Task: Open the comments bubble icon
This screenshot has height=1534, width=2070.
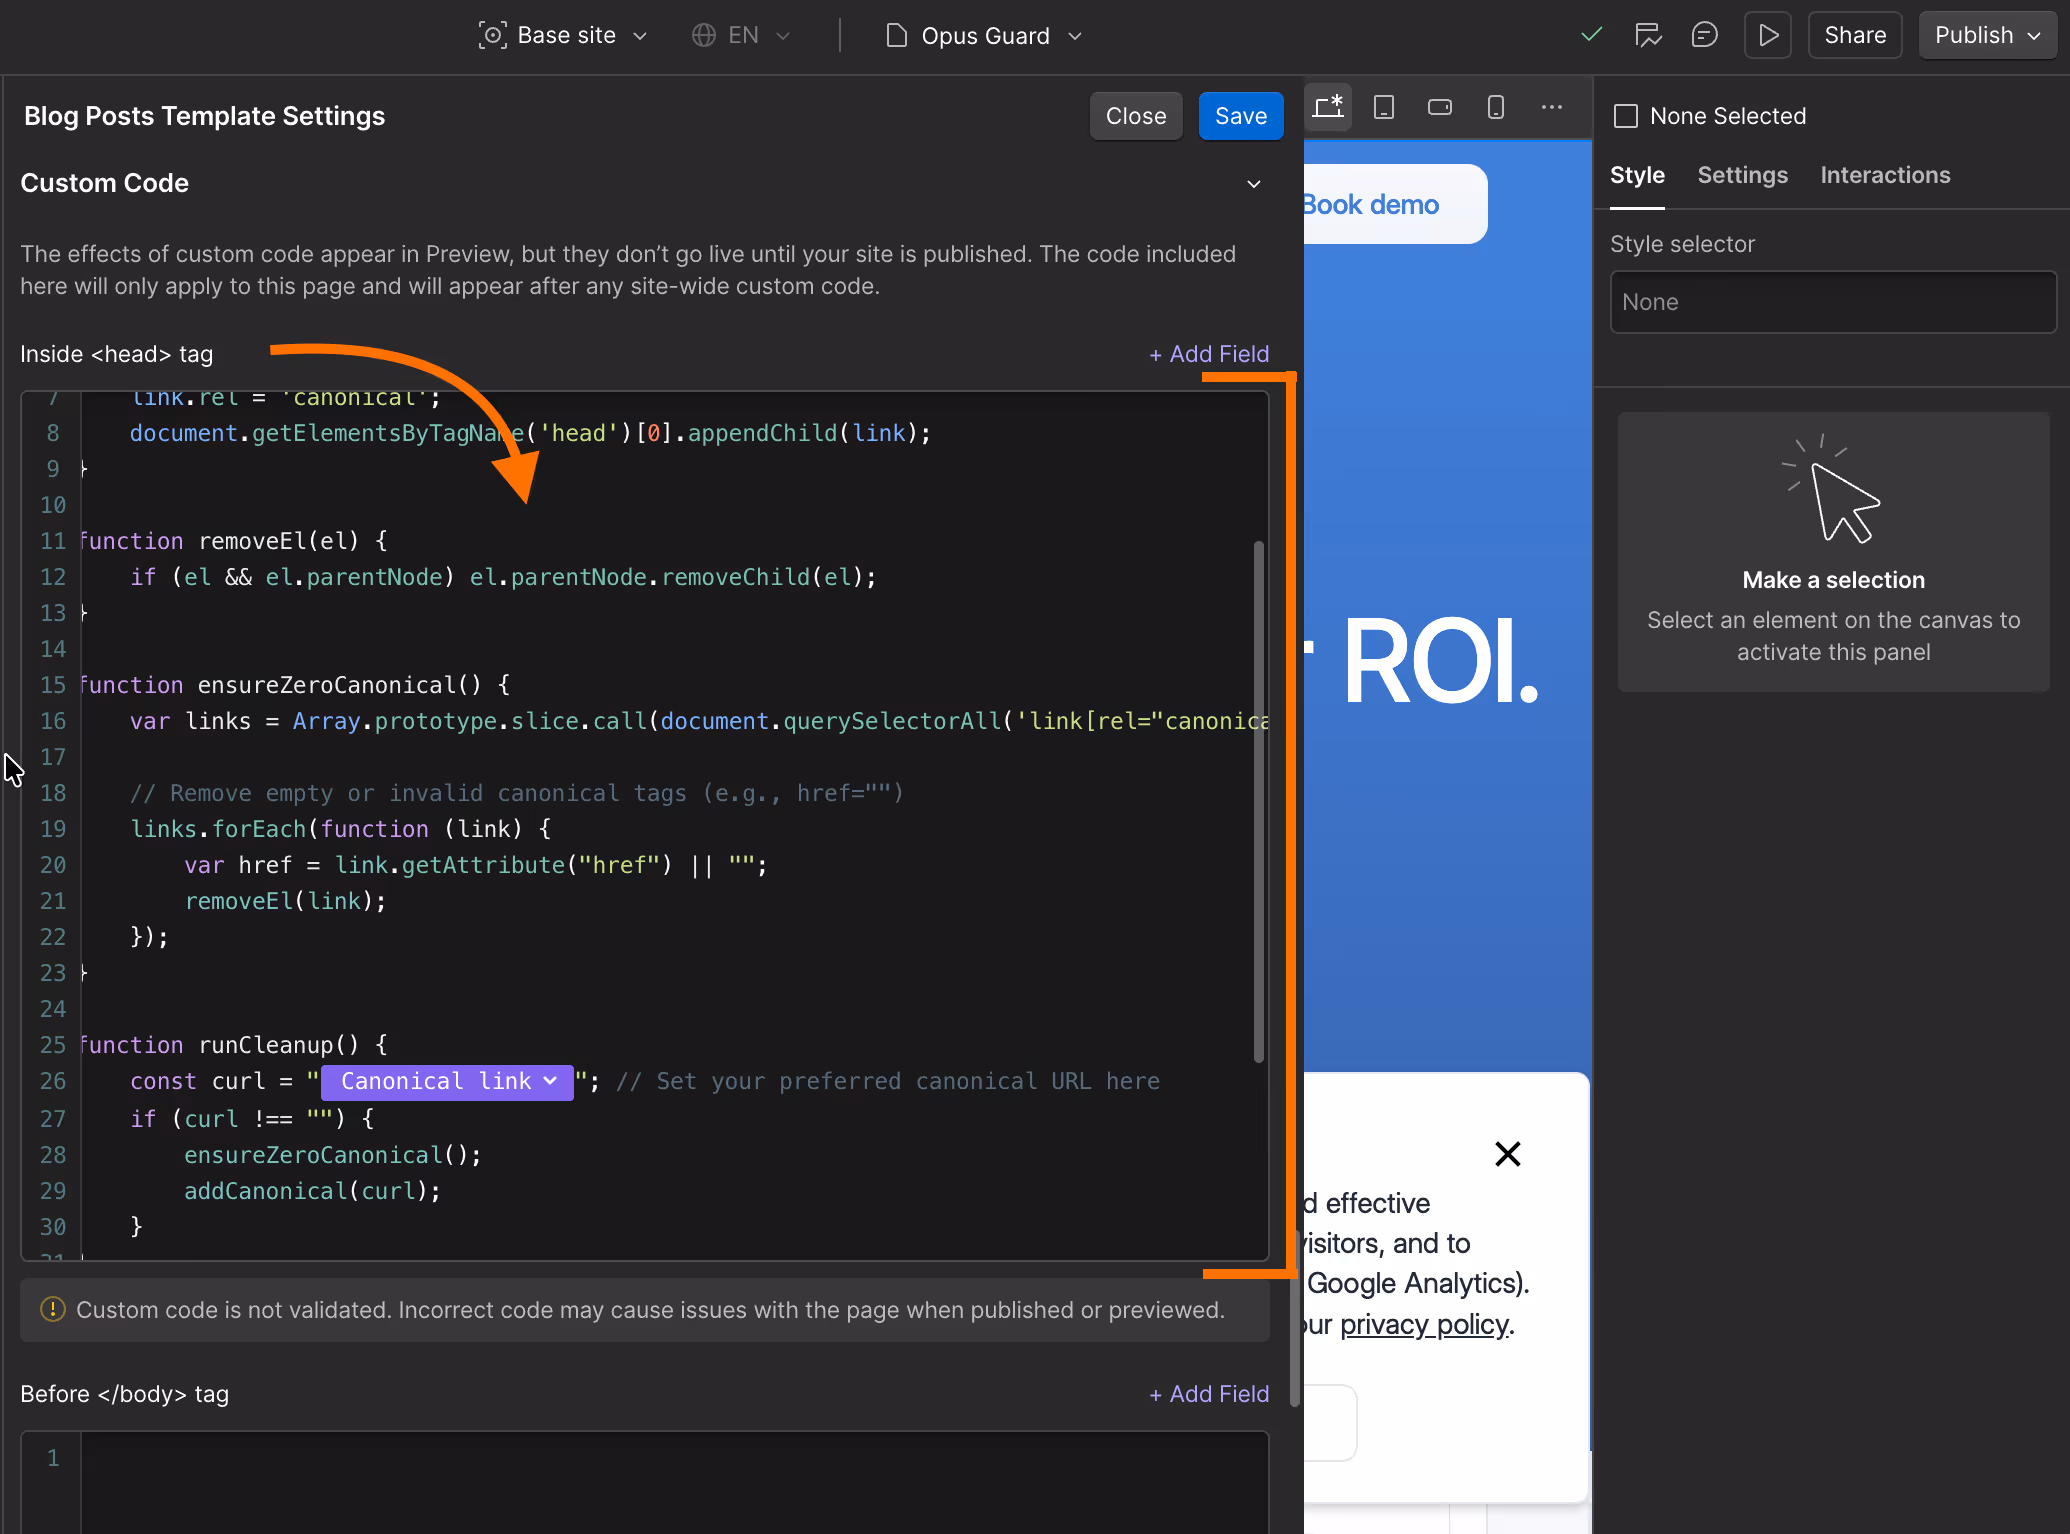Action: point(1704,36)
